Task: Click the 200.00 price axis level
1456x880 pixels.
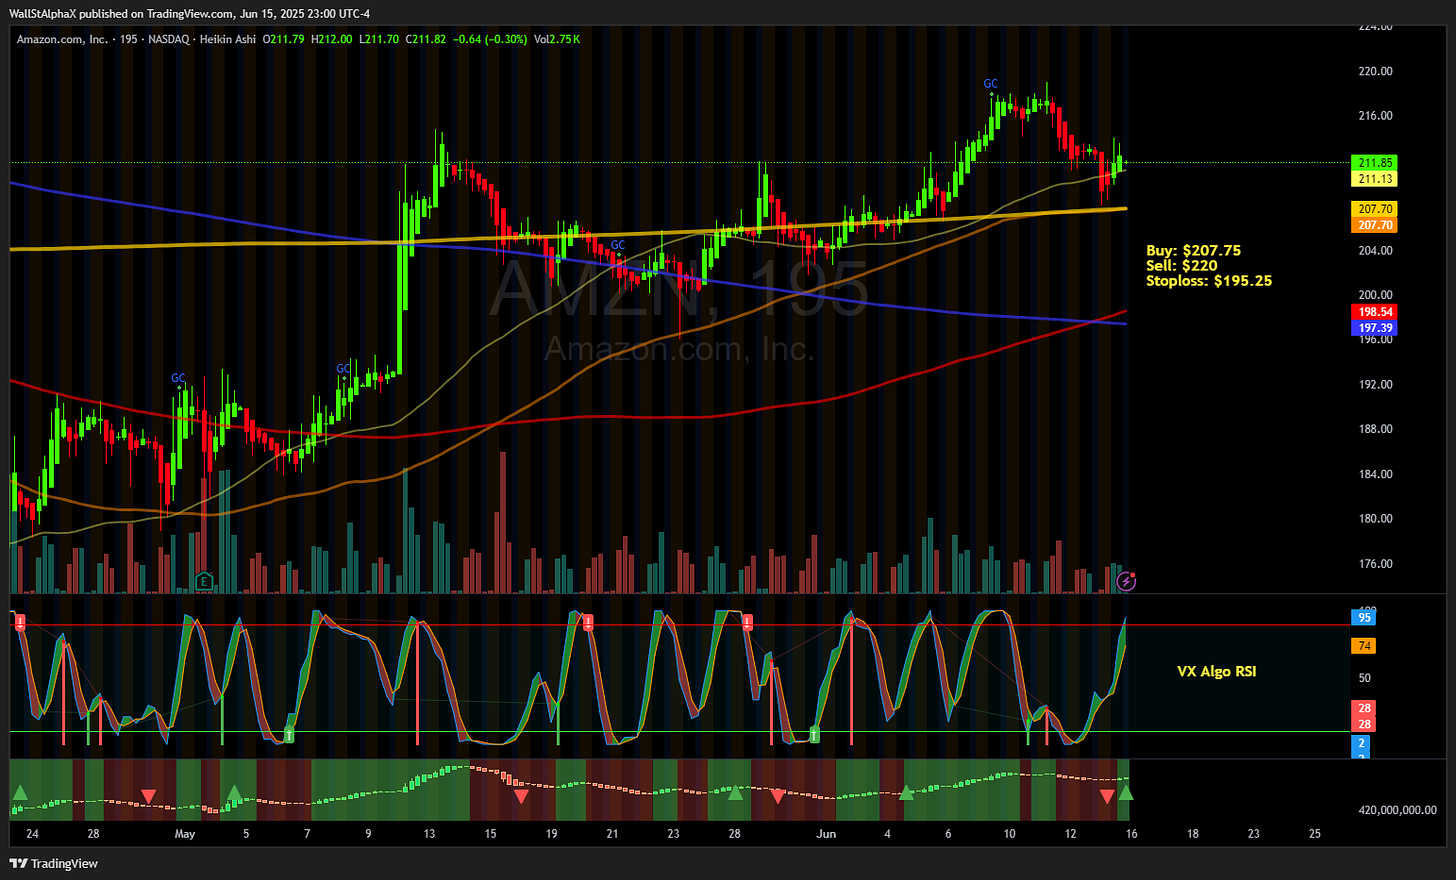Action: point(1376,295)
